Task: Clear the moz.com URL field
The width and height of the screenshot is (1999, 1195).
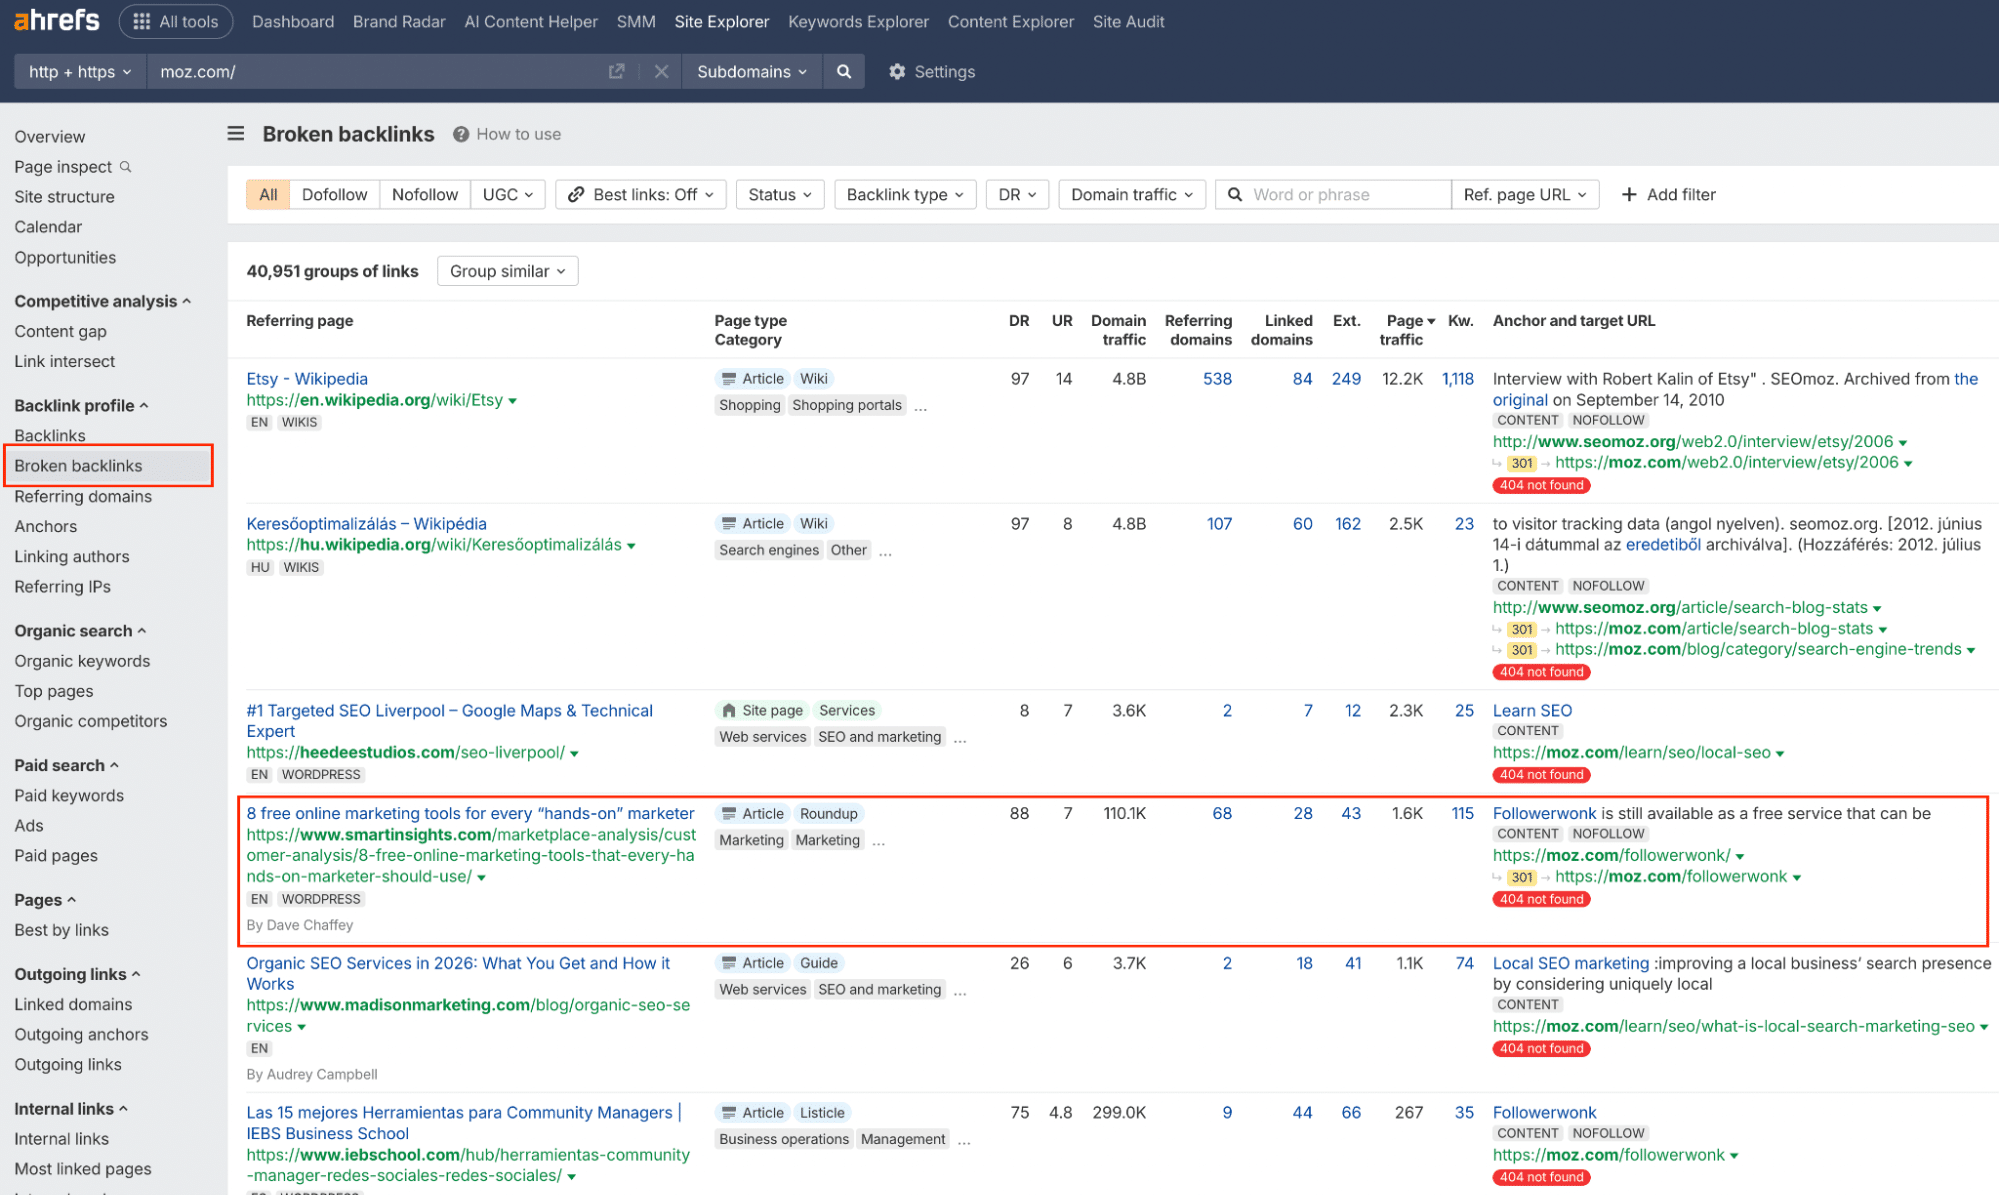Action: pyautogui.click(x=661, y=72)
